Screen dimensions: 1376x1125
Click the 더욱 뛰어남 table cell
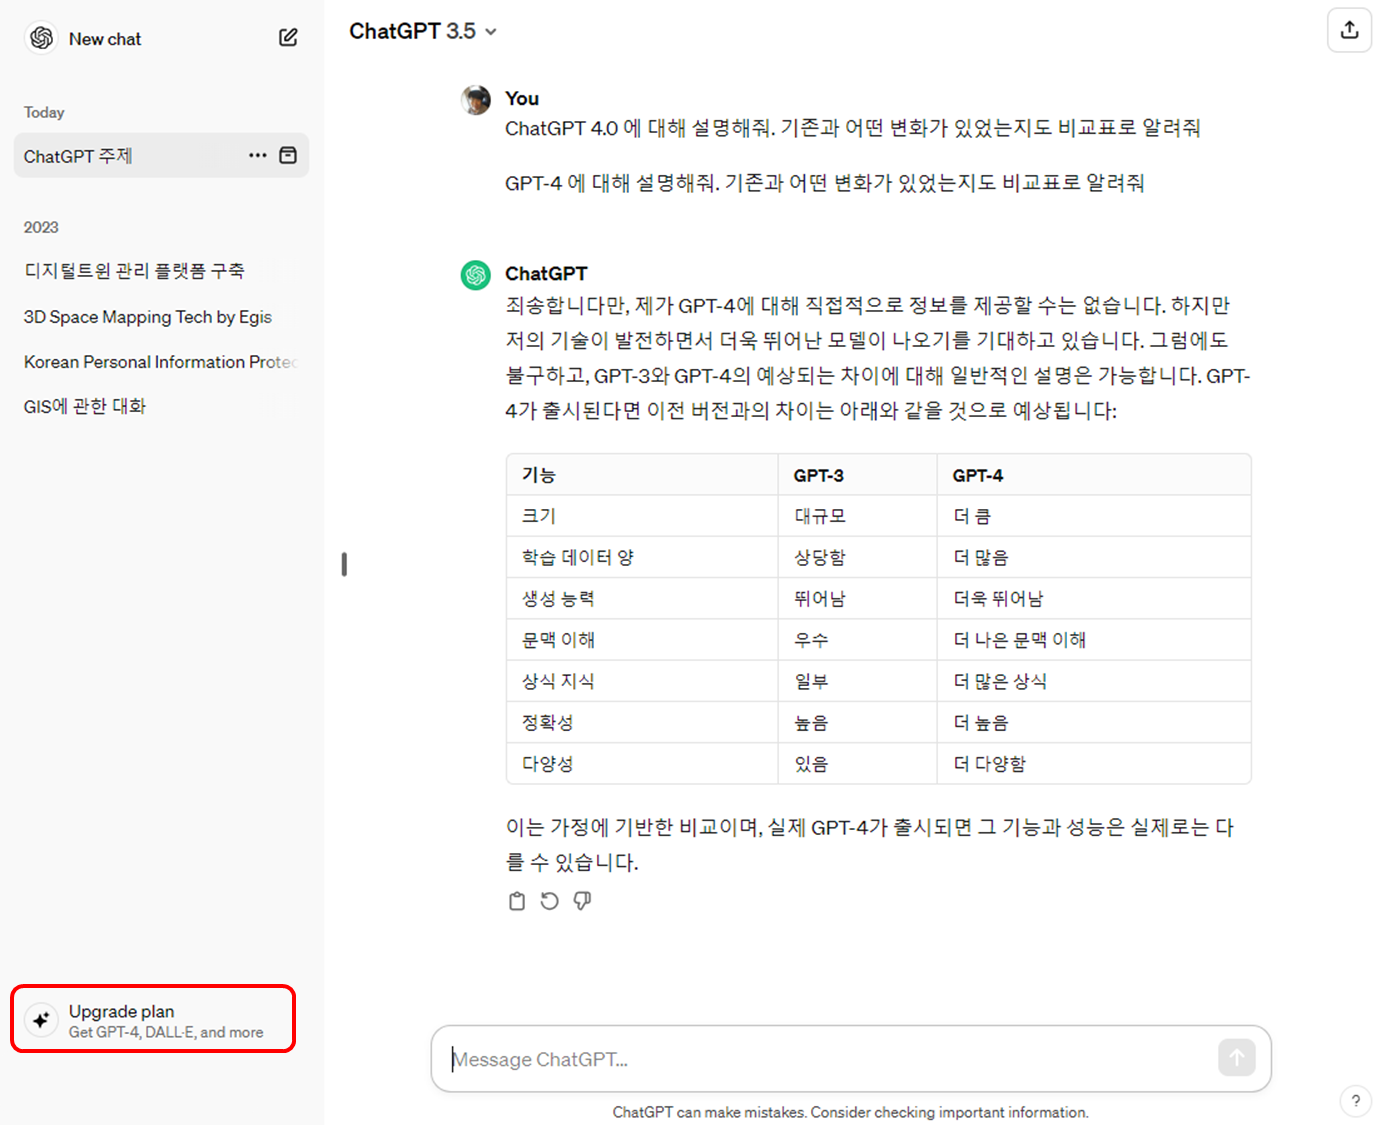click(x=1094, y=598)
